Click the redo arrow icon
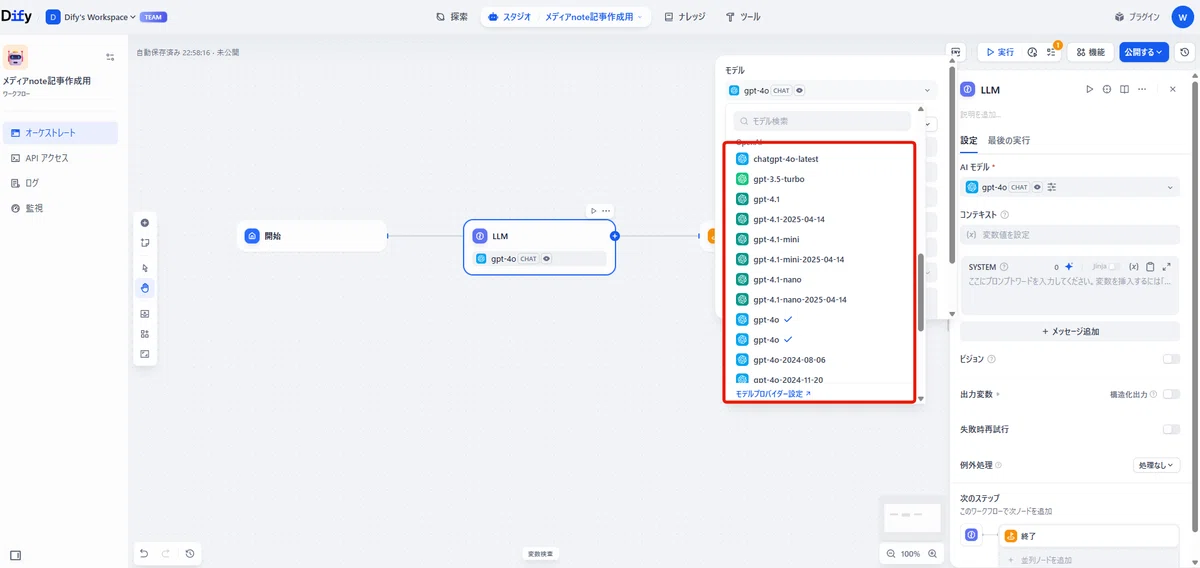 coord(166,553)
